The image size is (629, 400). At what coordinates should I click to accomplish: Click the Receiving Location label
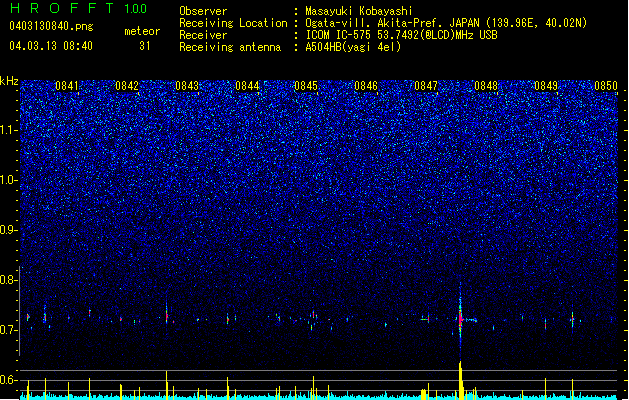click(233, 23)
